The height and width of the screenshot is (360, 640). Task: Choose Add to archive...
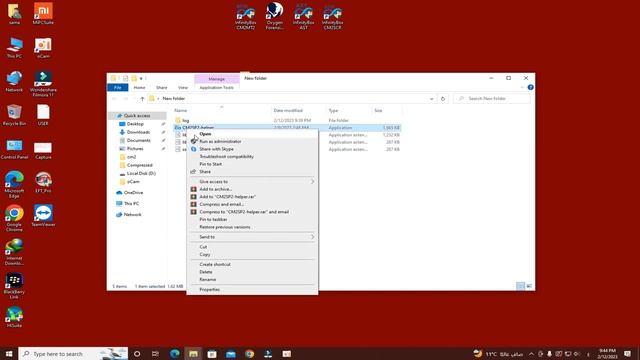216,189
